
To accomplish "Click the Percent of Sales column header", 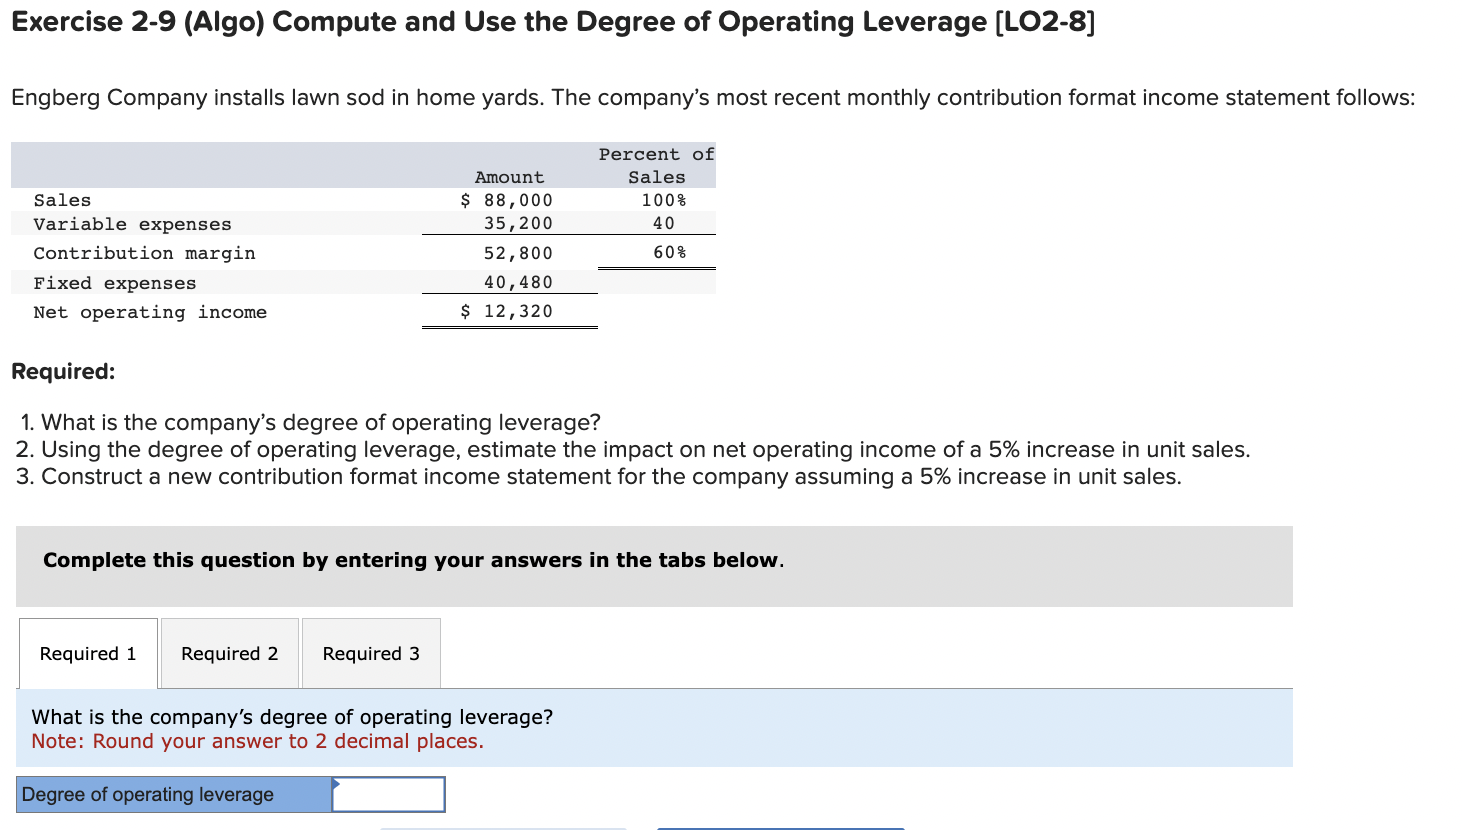I will click(656, 165).
